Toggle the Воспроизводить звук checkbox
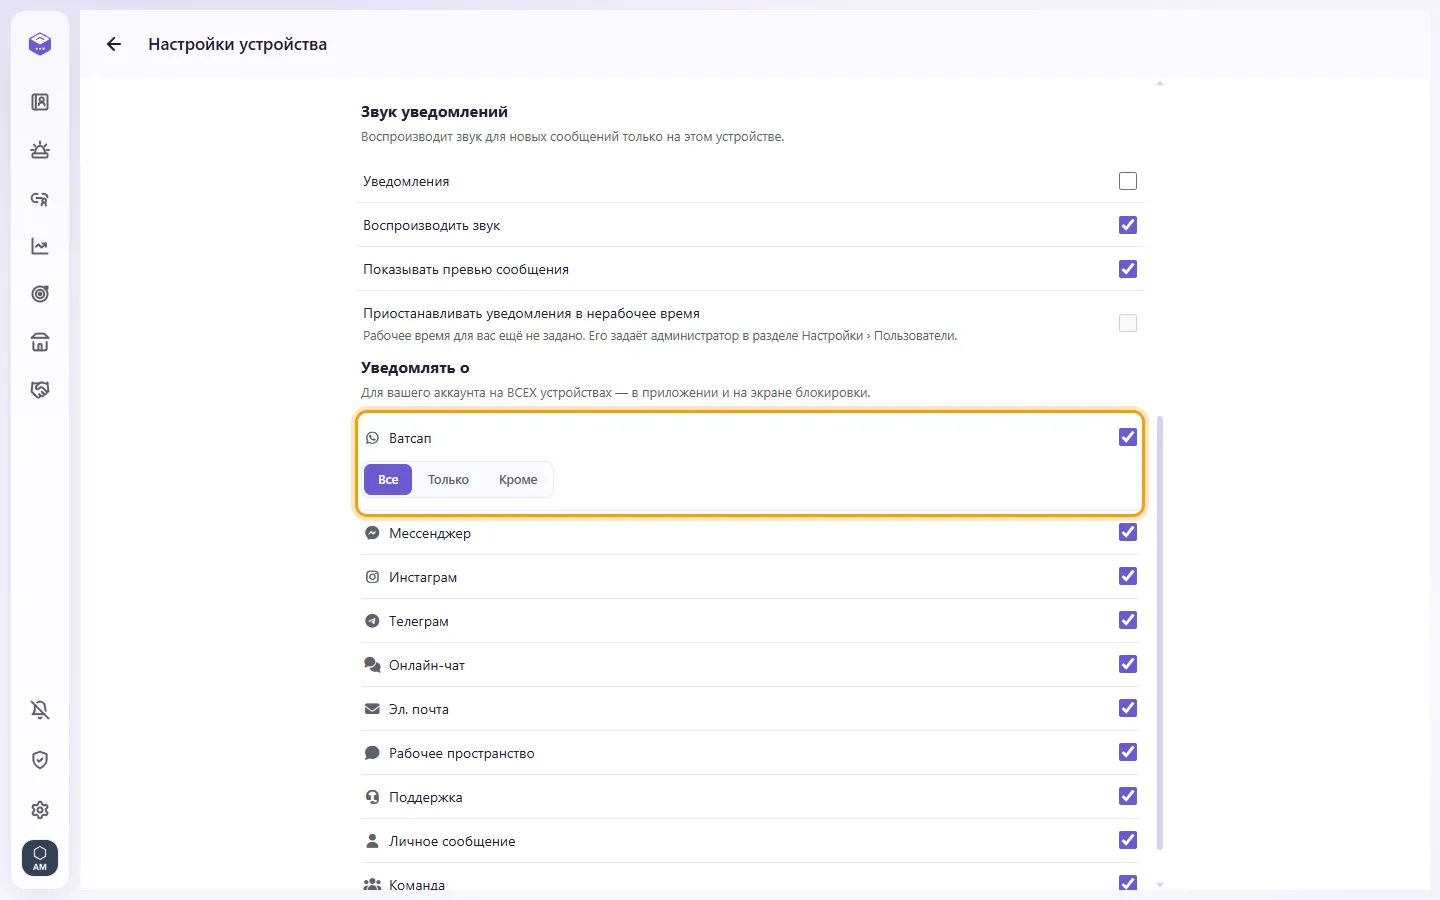The image size is (1440, 900). pos(1128,225)
